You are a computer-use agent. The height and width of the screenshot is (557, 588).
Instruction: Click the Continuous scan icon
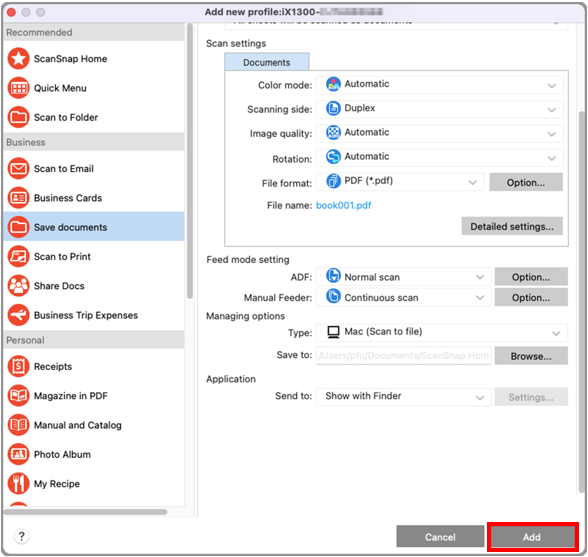[x=333, y=296]
